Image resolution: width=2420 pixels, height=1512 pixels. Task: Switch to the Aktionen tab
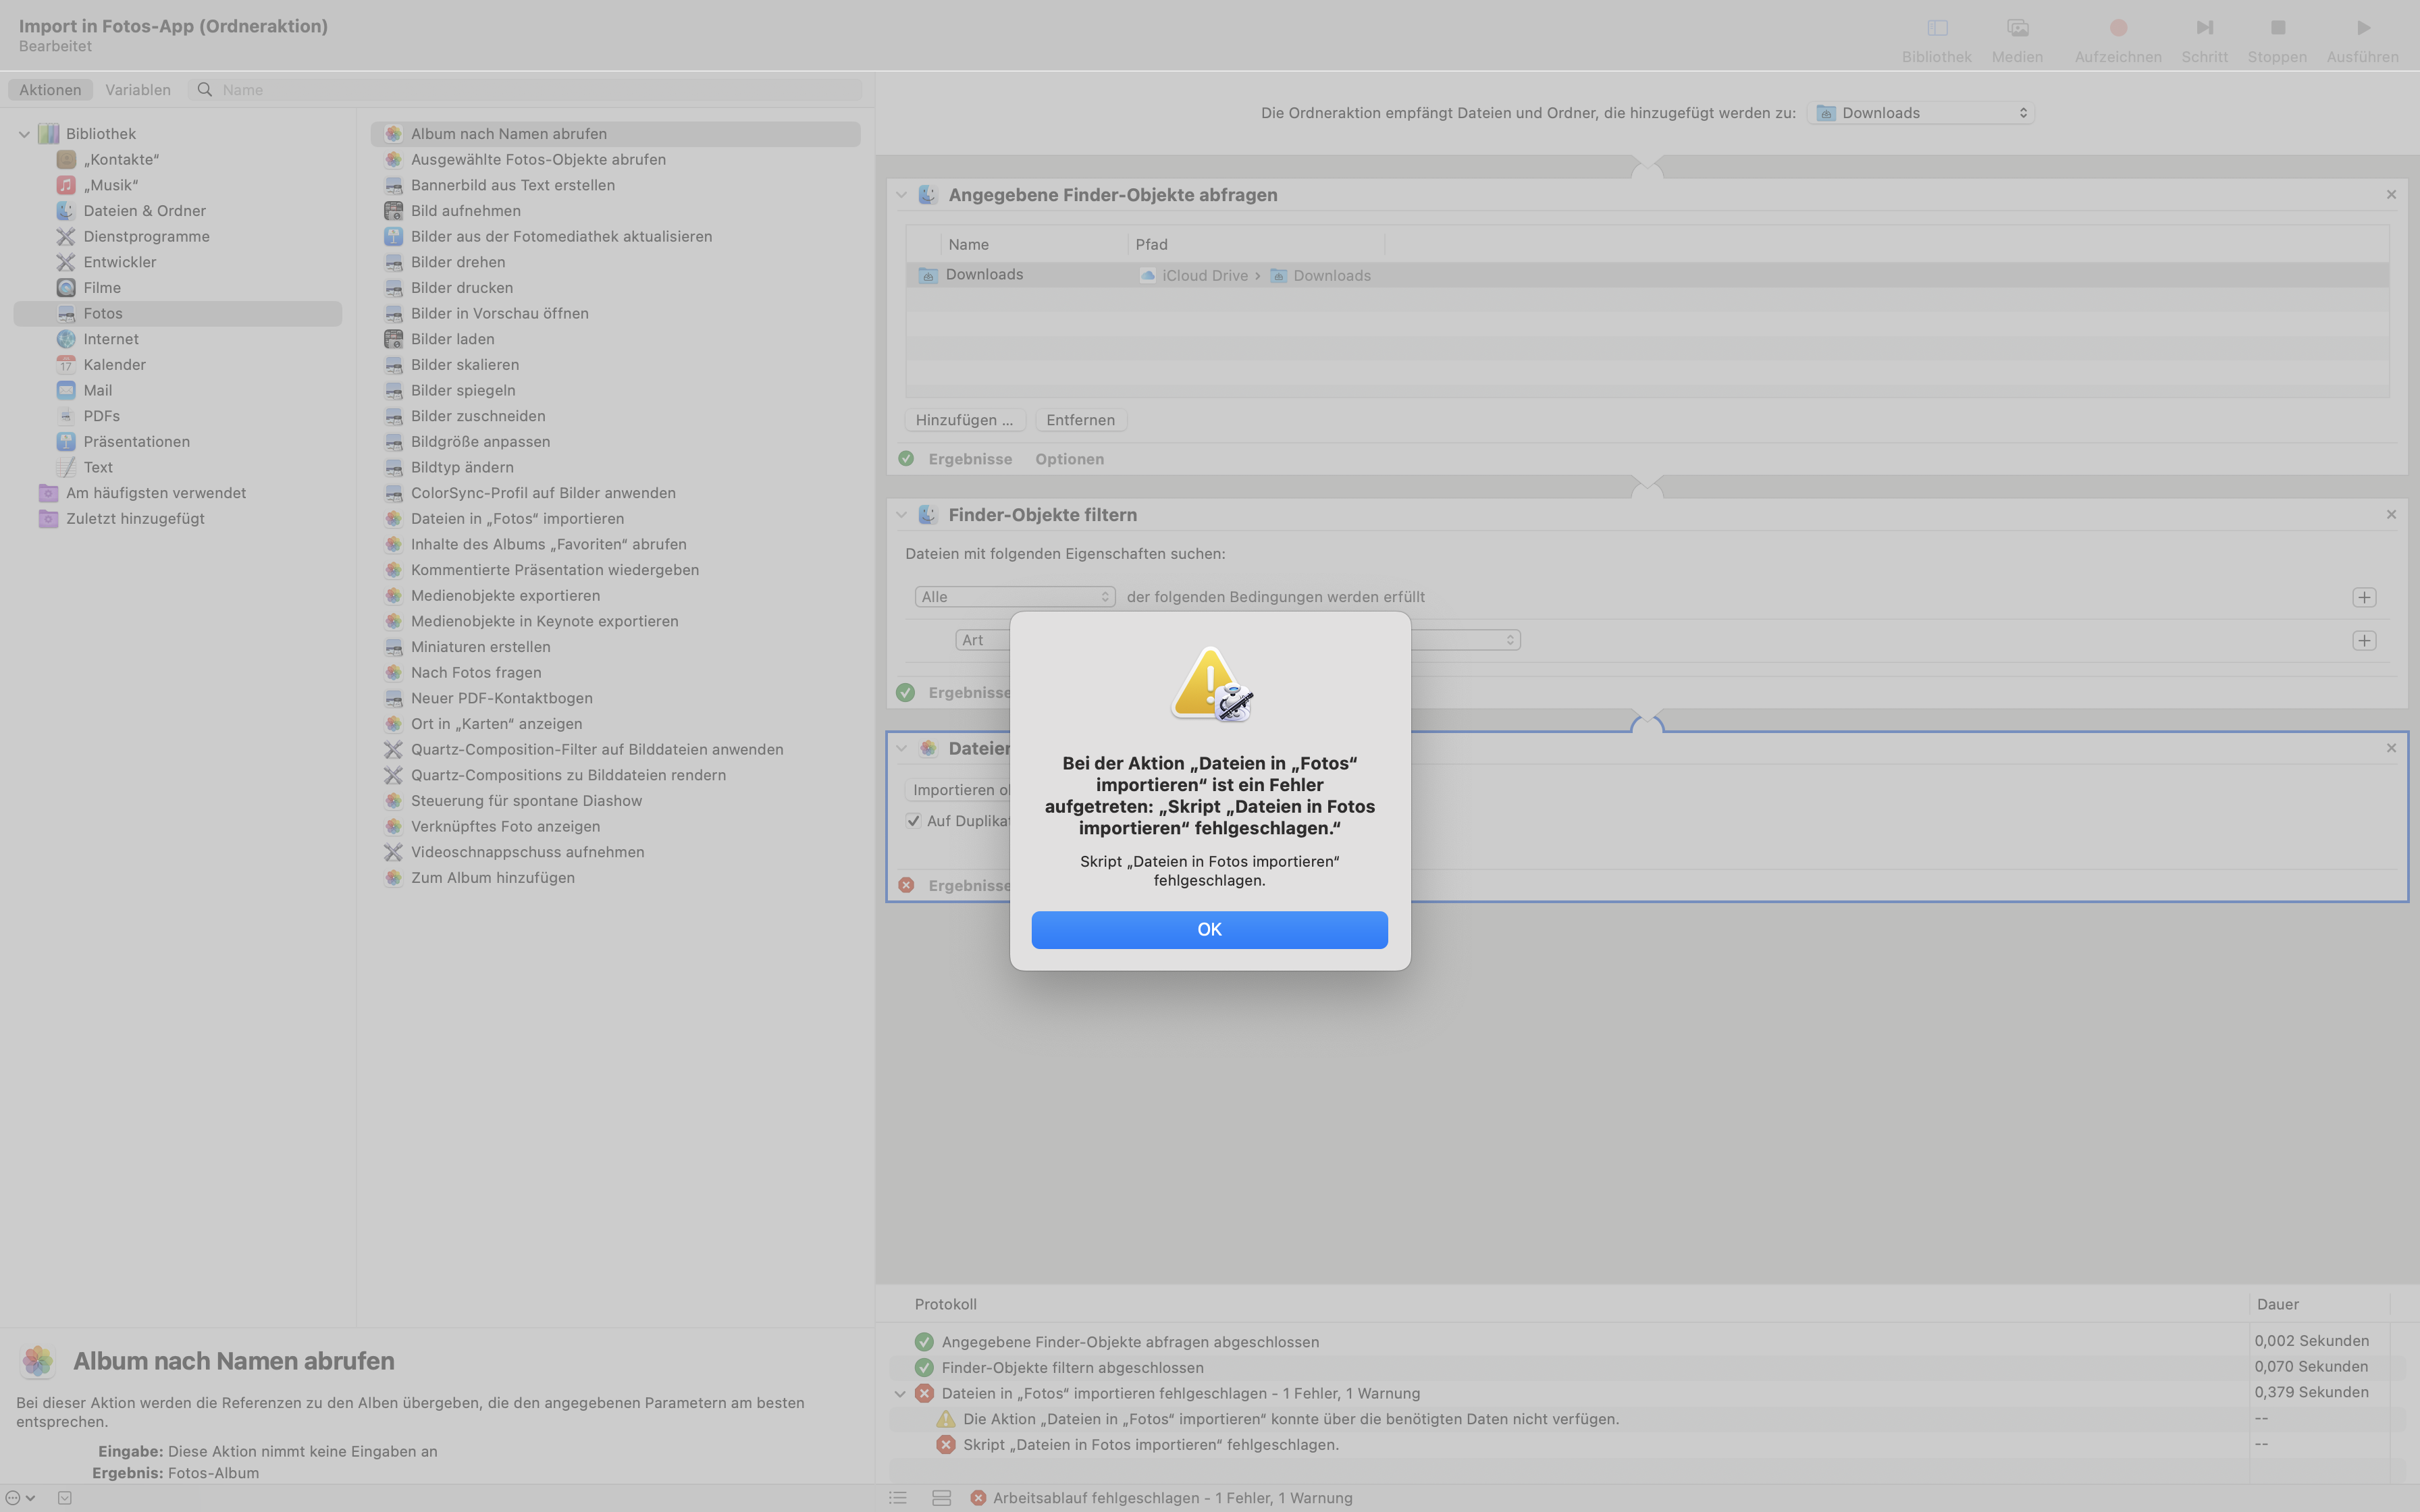click(x=50, y=90)
